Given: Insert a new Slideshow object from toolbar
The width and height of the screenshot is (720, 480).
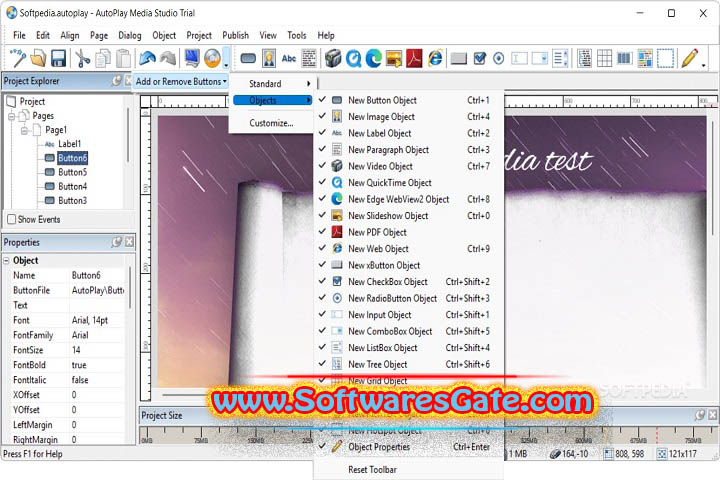Looking at the screenshot, I should click(x=394, y=58).
